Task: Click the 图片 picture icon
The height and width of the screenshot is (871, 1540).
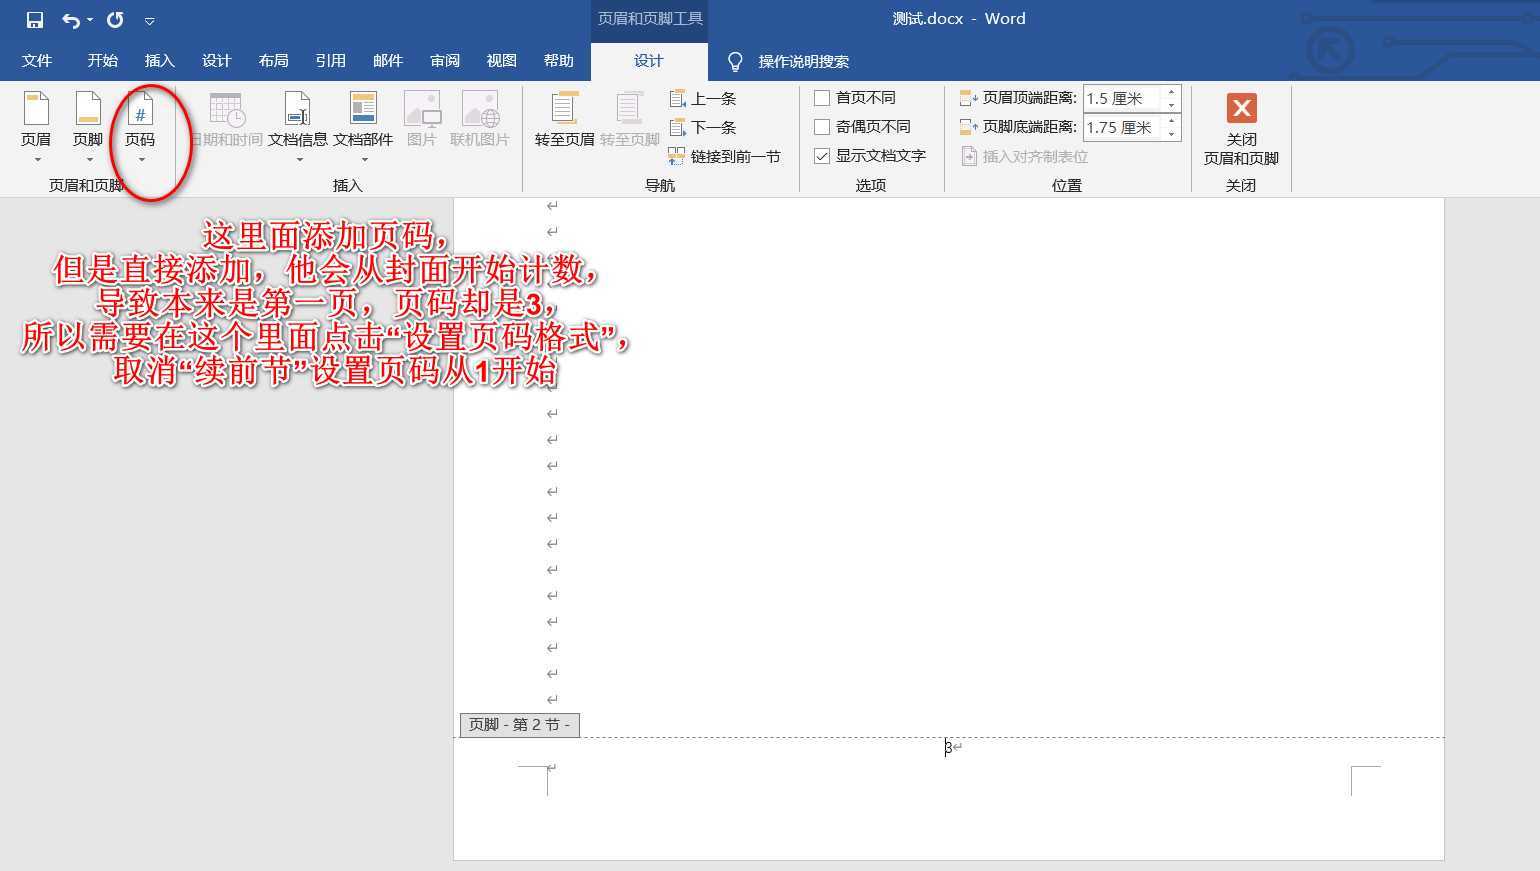Action: 422,120
